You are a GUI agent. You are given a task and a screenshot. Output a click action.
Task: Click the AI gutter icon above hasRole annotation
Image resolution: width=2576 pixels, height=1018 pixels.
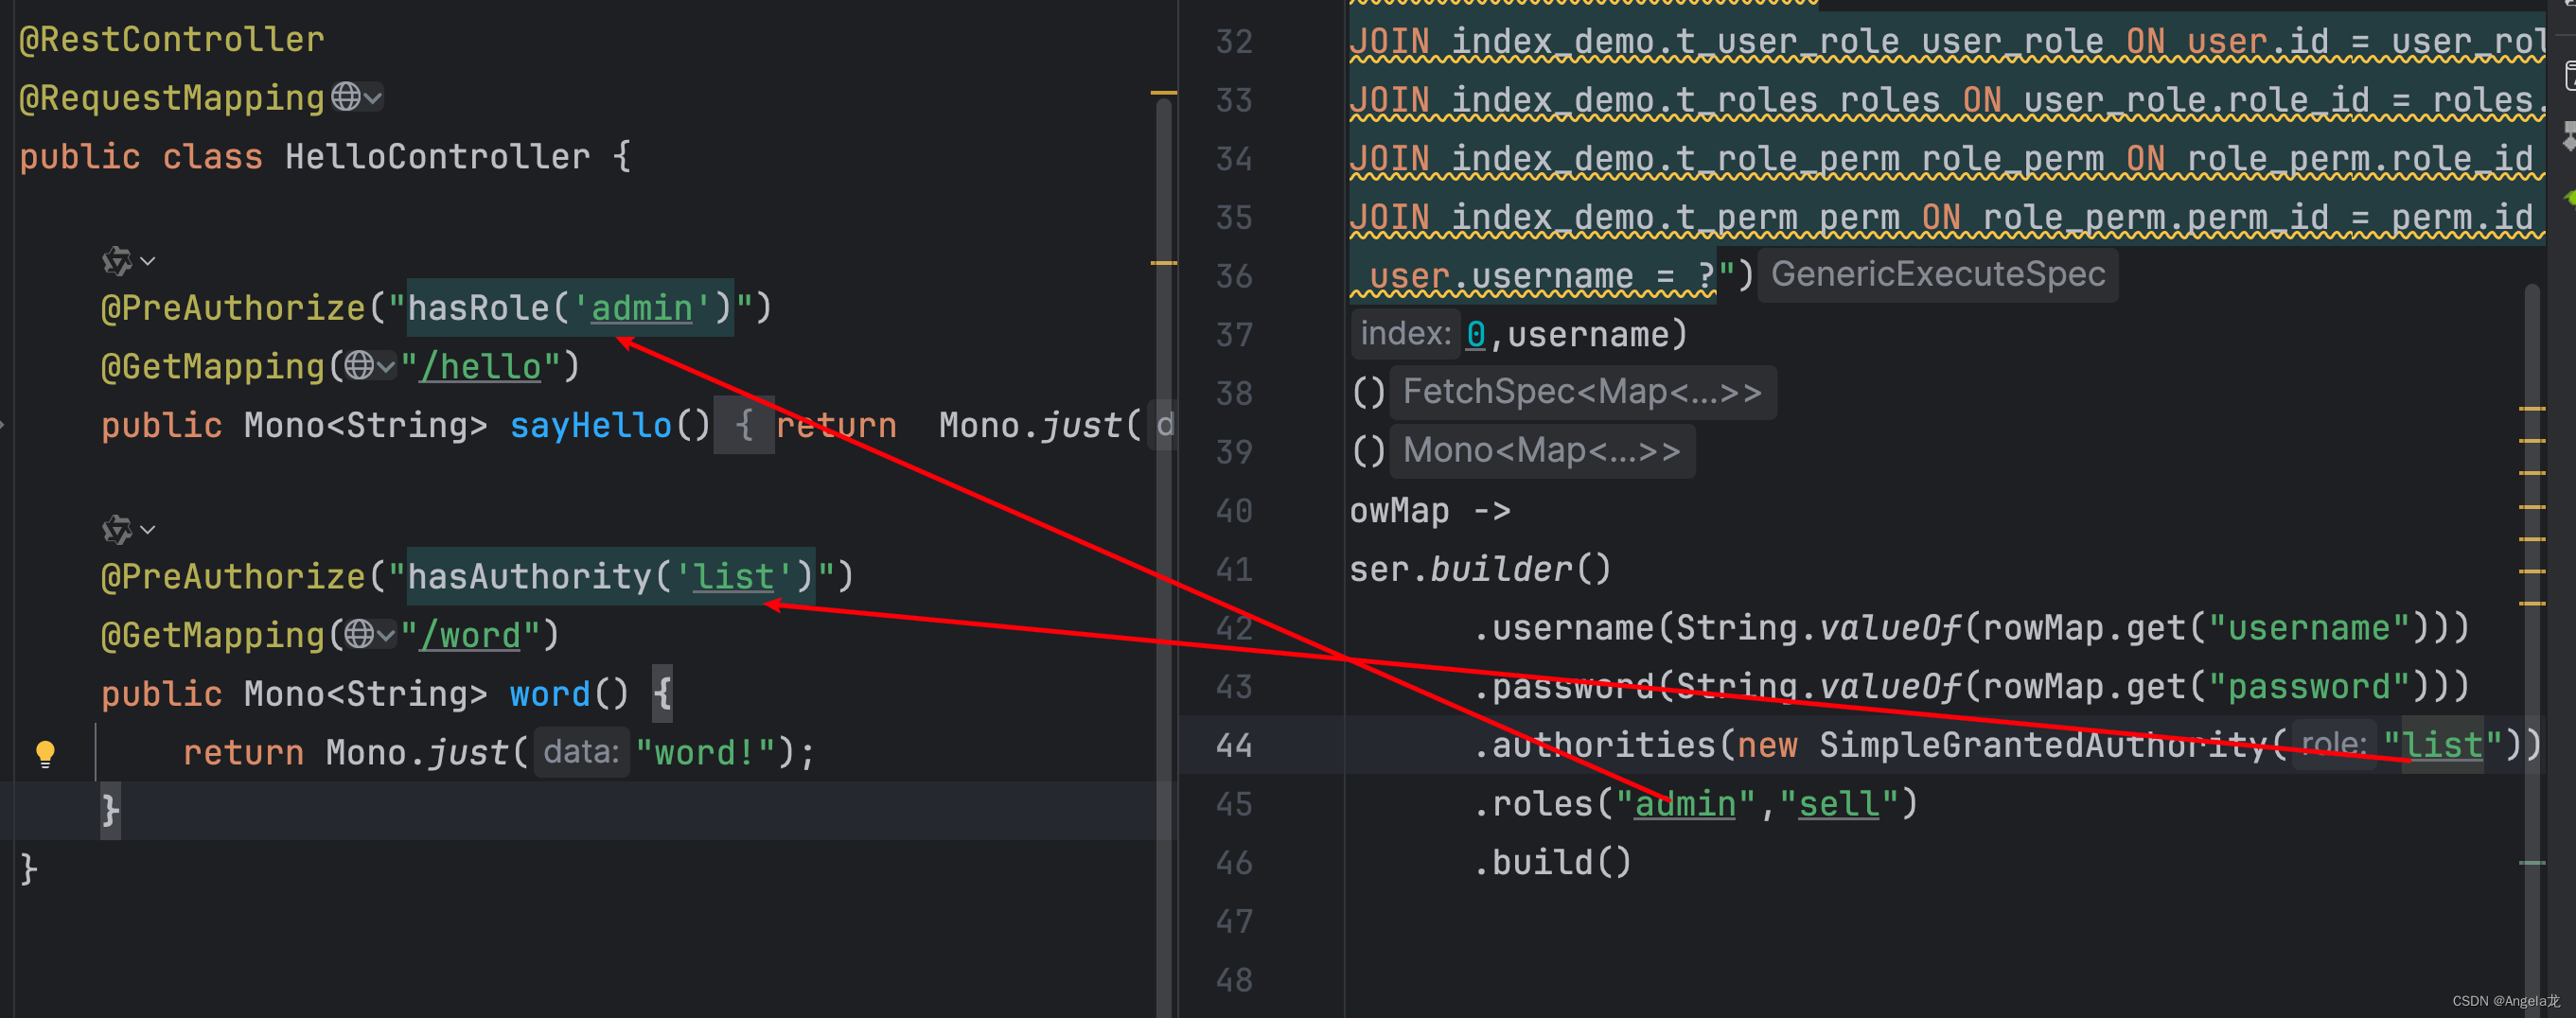click(117, 261)
